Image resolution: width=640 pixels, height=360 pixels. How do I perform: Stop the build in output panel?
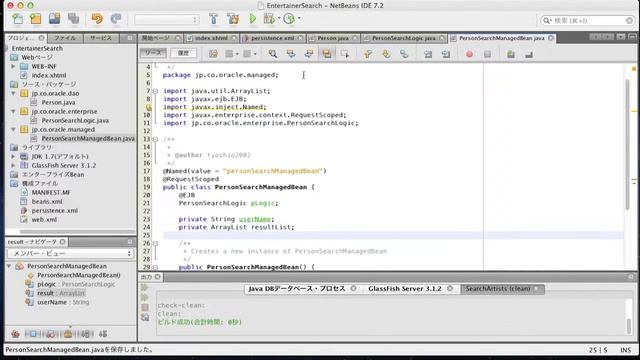[x=144, y=307]
